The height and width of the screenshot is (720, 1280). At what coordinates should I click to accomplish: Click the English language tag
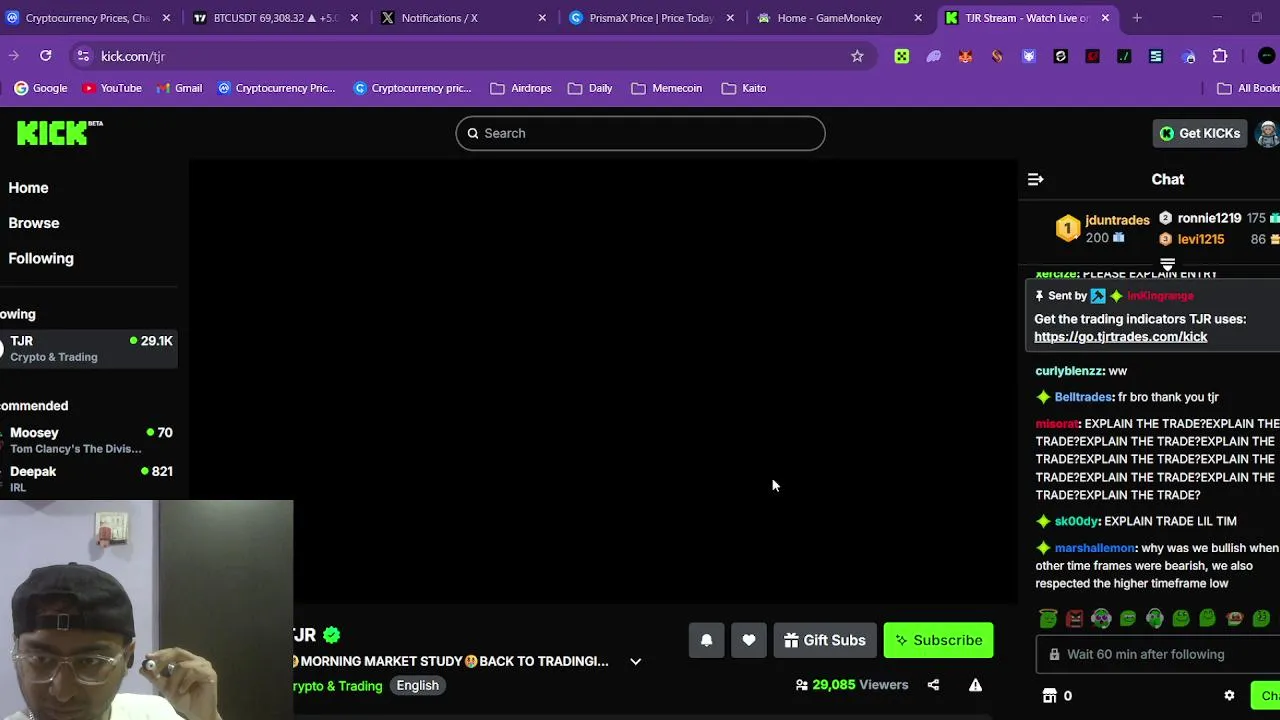coord(417,686)
